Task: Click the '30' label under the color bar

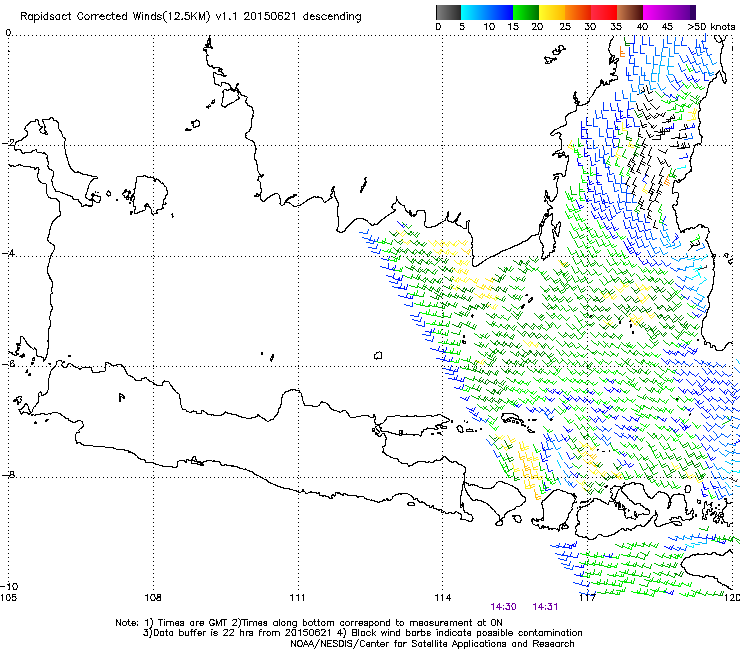Action: 590,27
